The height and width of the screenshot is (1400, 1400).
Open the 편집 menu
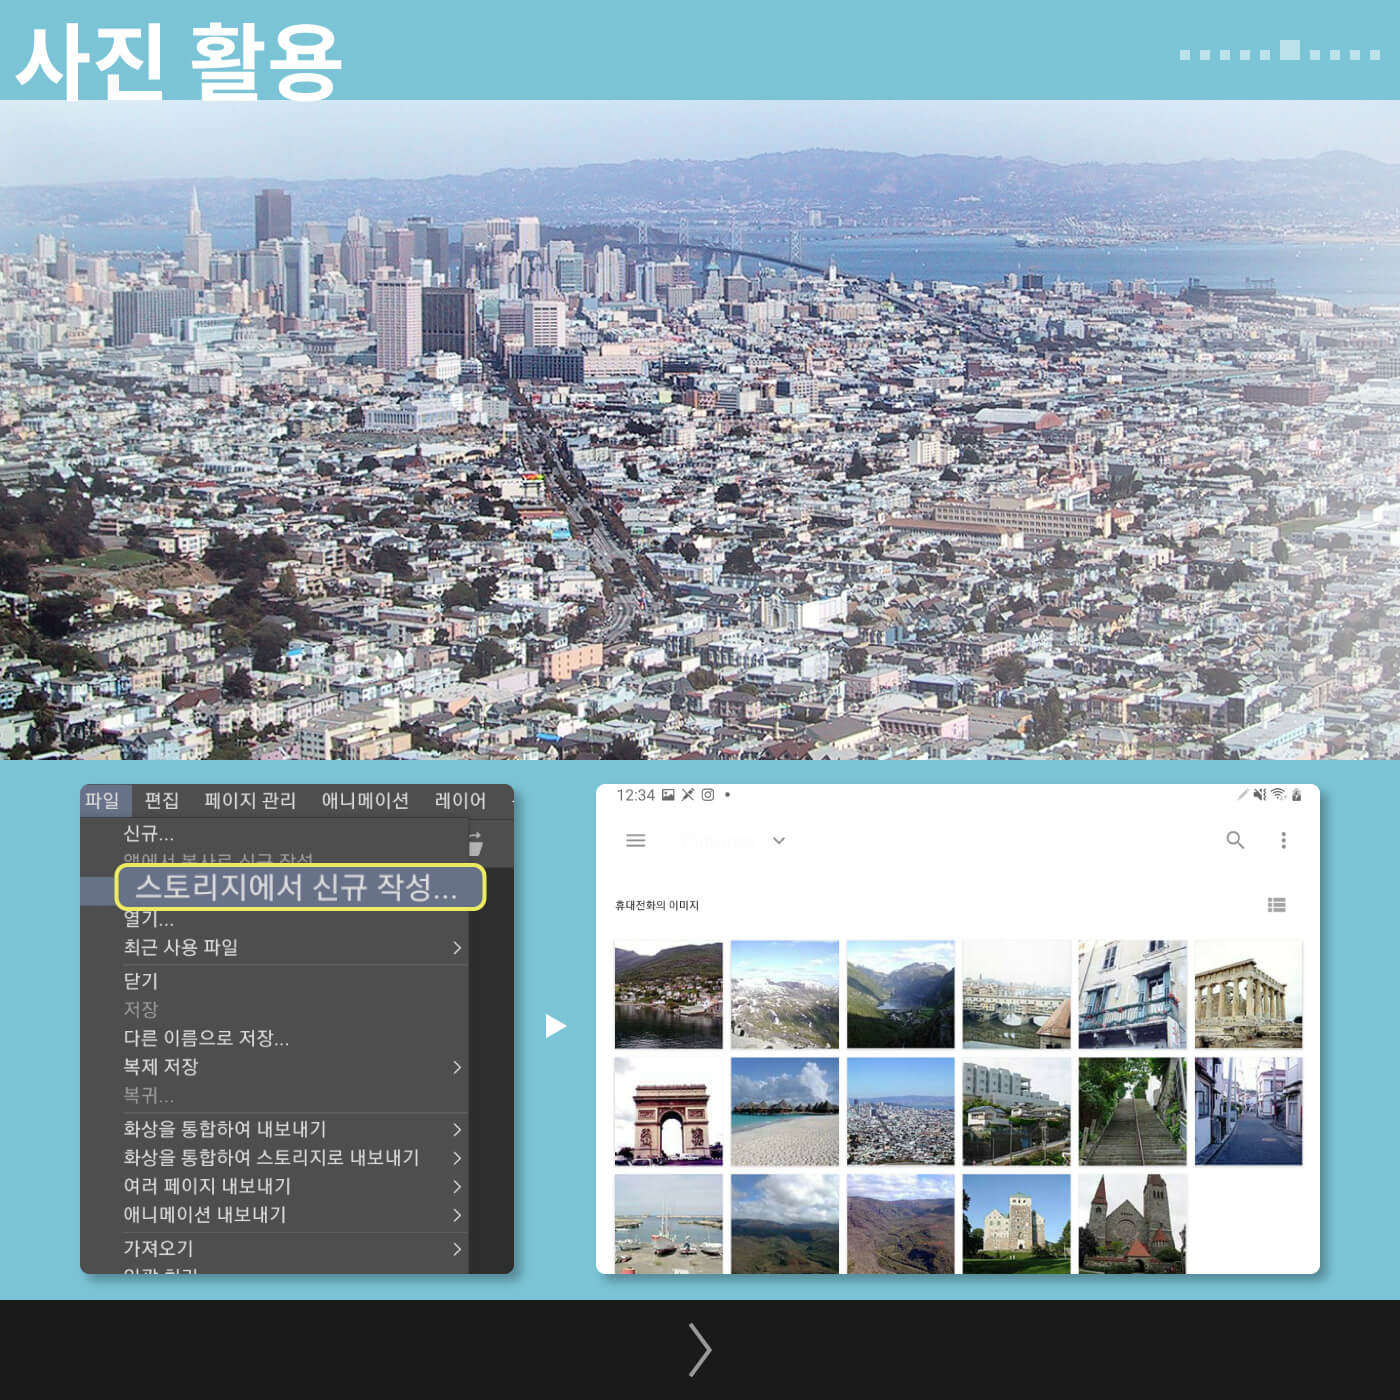click(161, 800)
